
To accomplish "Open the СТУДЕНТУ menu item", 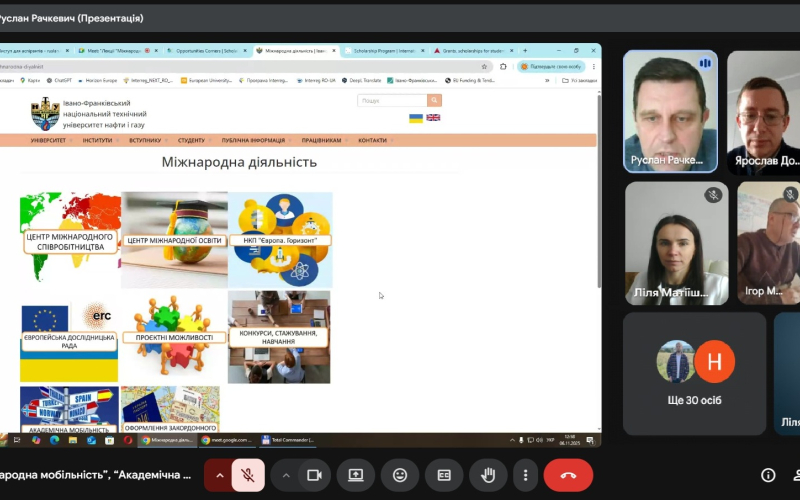I will pyautogui.click(x=191, y=141).
